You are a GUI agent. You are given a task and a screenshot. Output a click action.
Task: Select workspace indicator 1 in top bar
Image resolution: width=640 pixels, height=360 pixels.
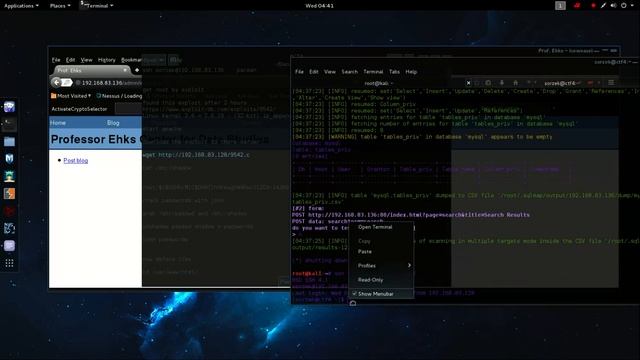[560, 6]
